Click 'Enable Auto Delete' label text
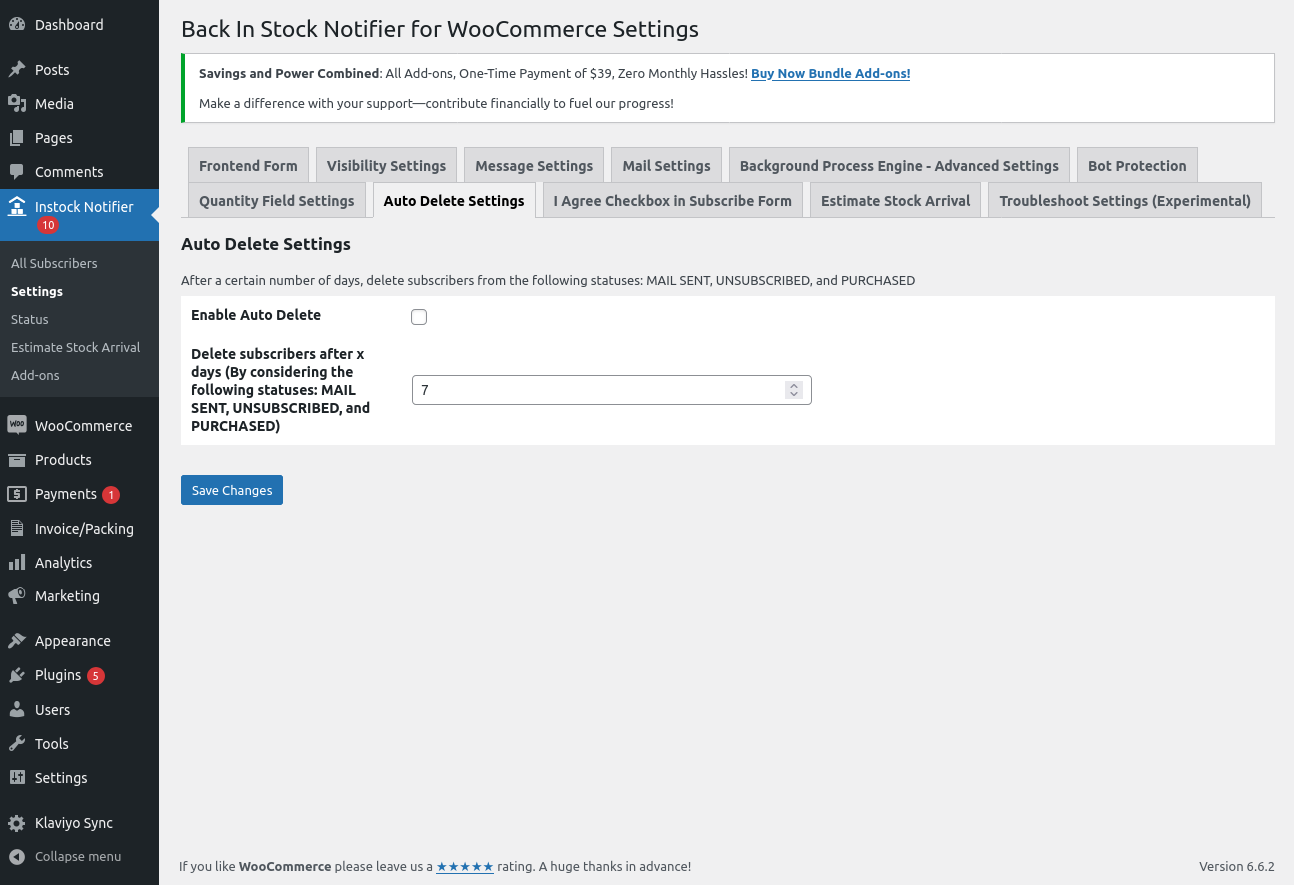Image resolution: width=1294 pixels, height=885 pixels. point(256,315)
